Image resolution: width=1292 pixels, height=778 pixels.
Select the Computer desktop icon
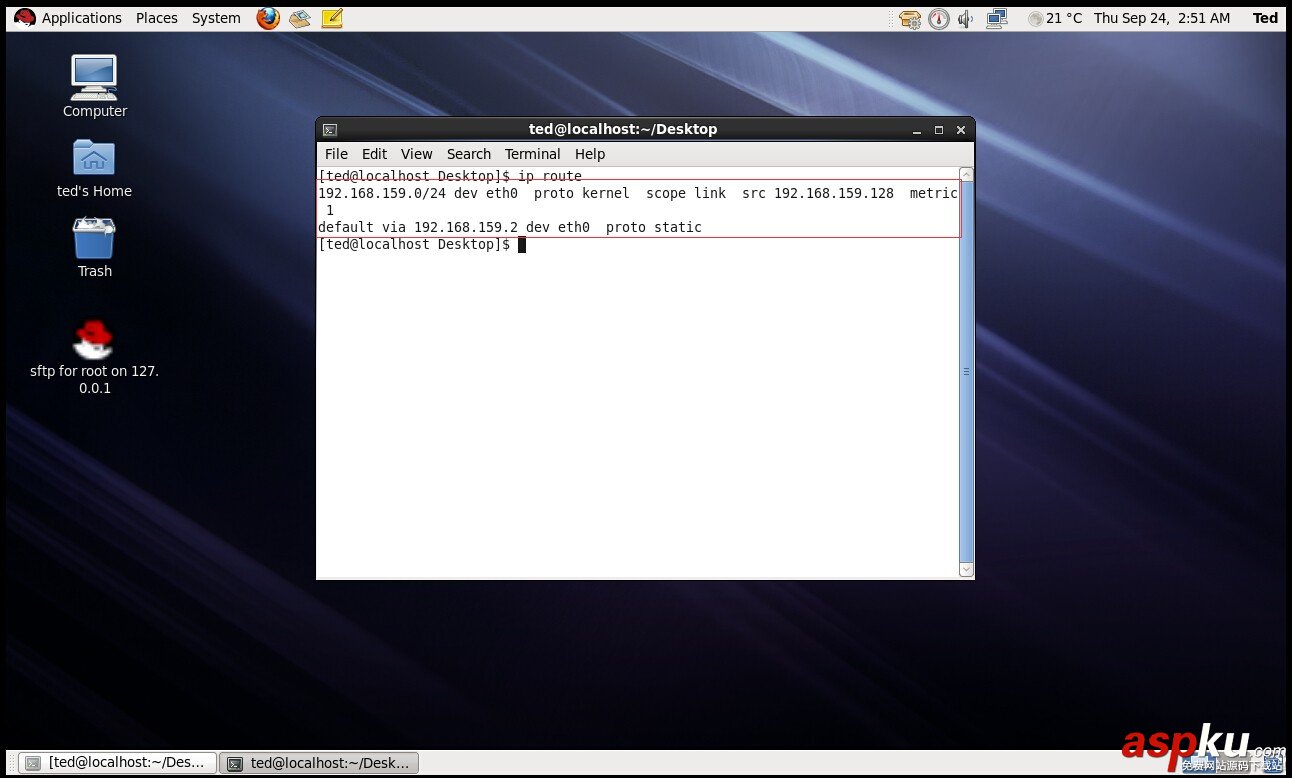coord(94,87)
